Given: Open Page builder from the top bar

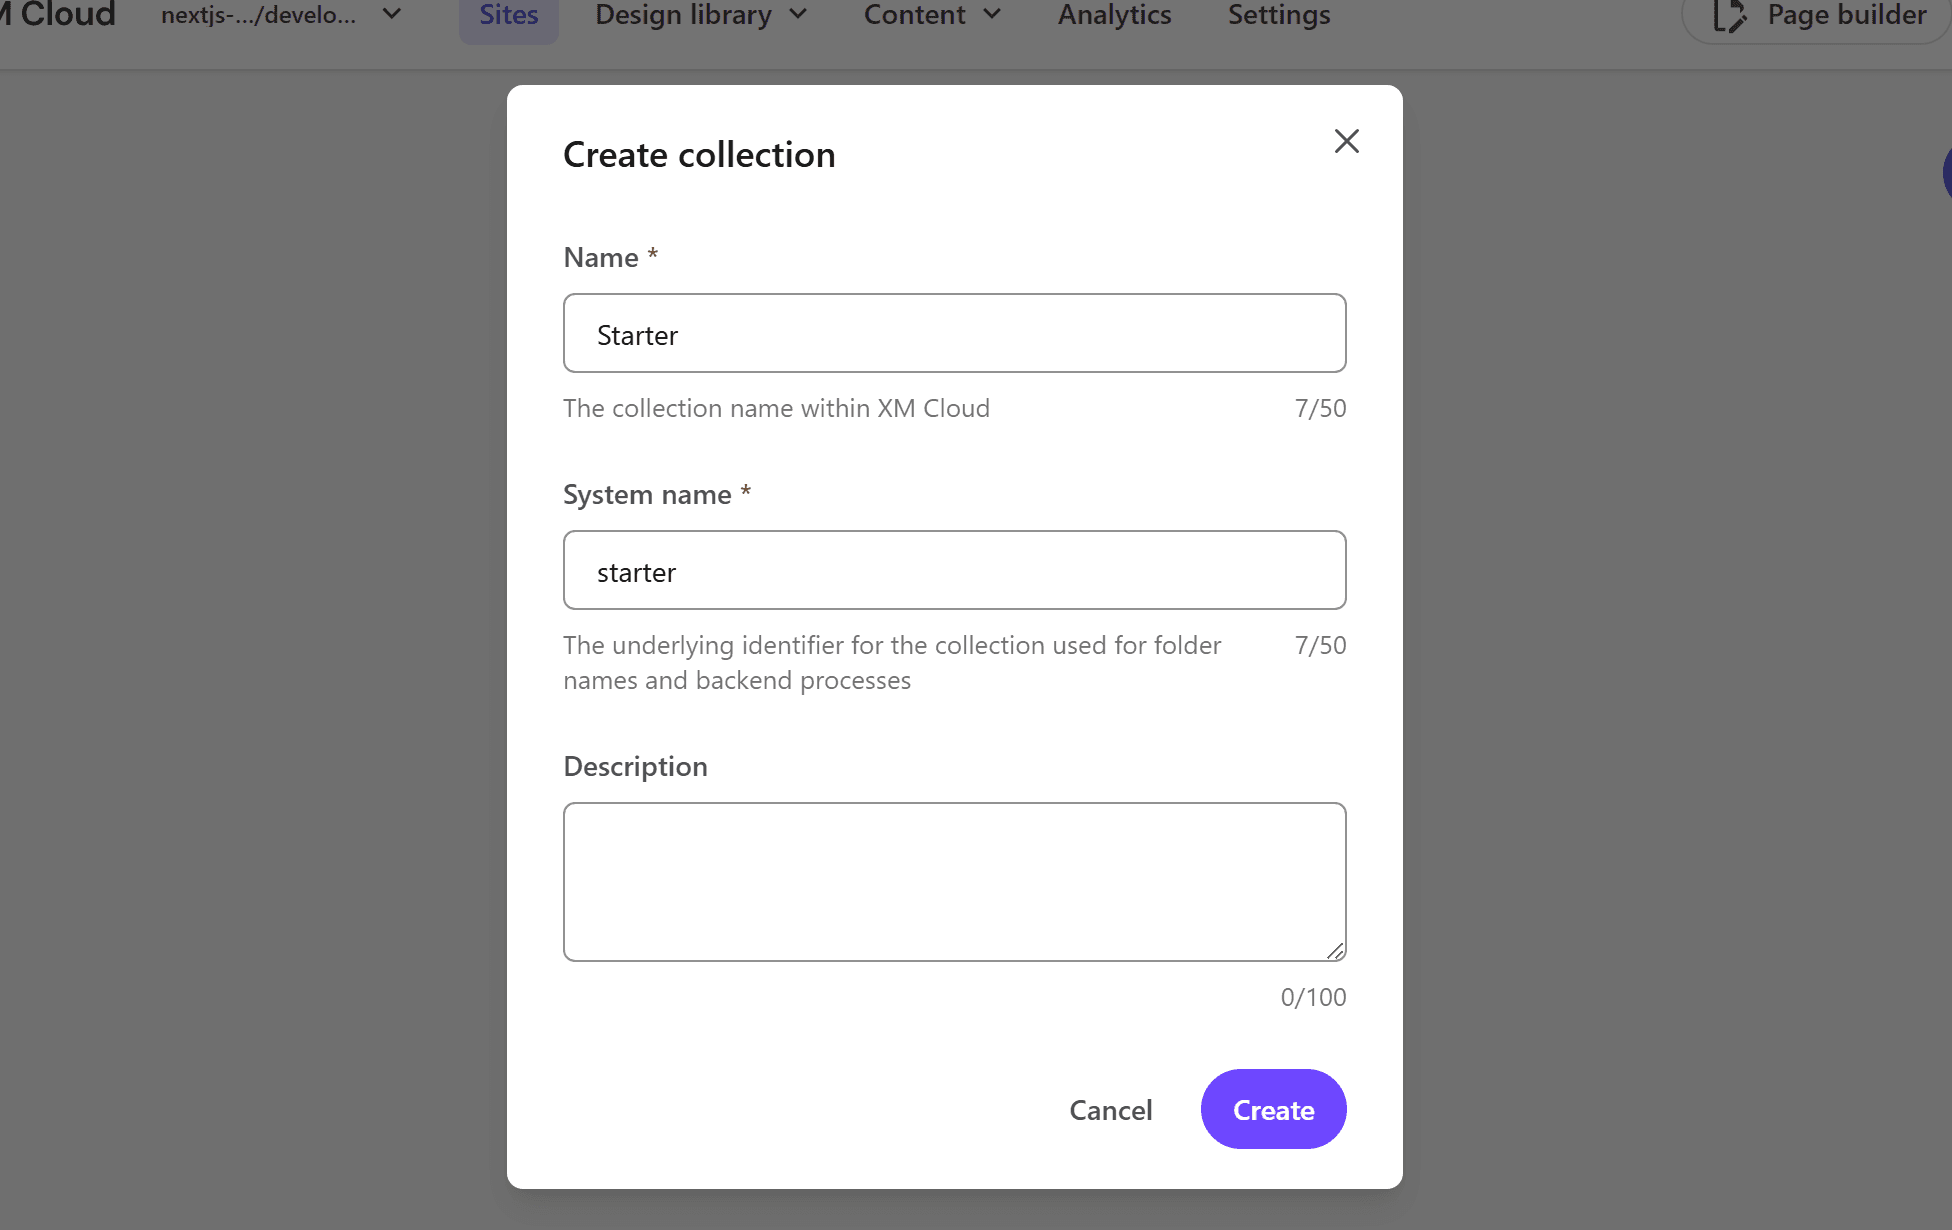Looking at the screenshot, I should 1845,16.
